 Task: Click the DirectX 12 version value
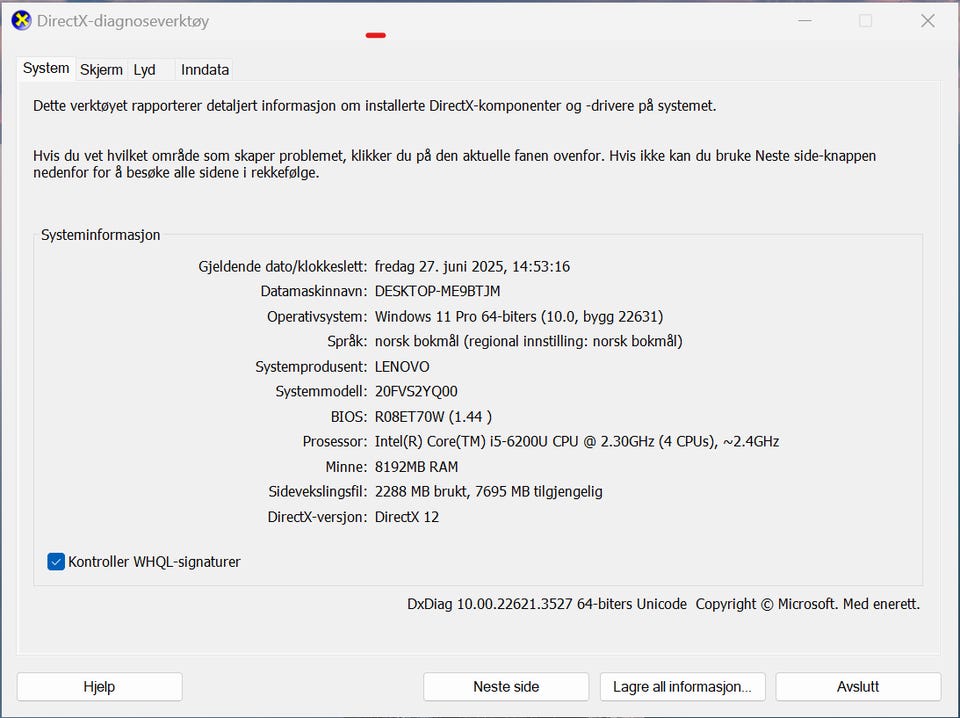tap(407, 517)
